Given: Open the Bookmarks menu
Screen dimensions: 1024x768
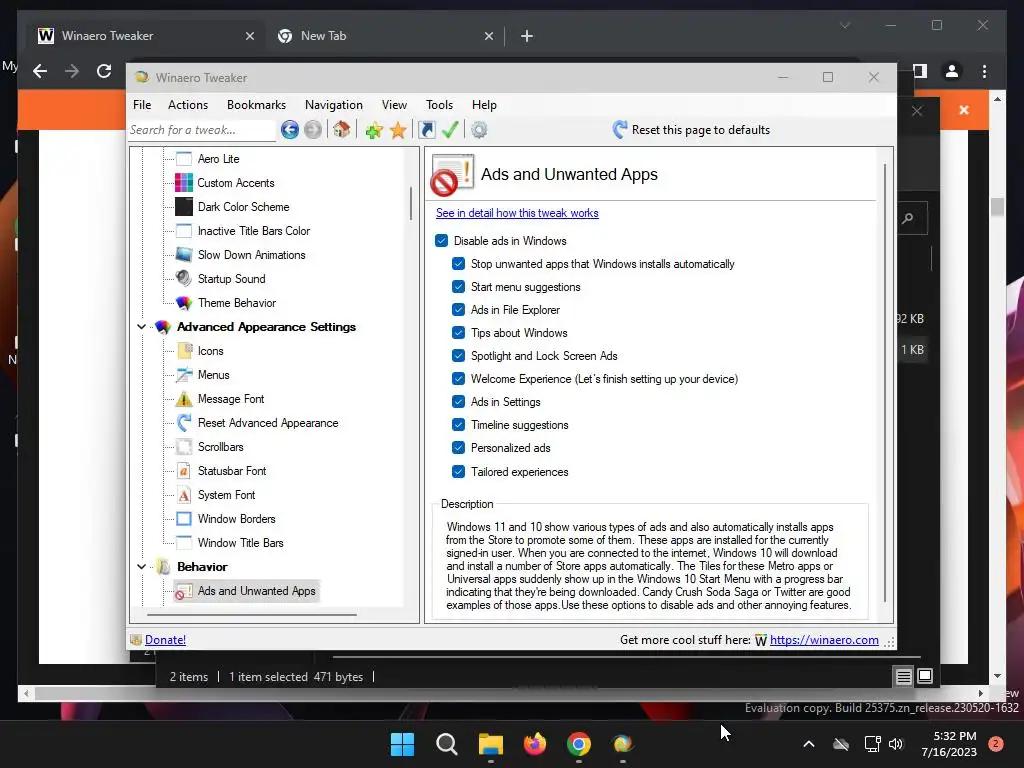Looking at the screenshot, I should pos(256,105).
